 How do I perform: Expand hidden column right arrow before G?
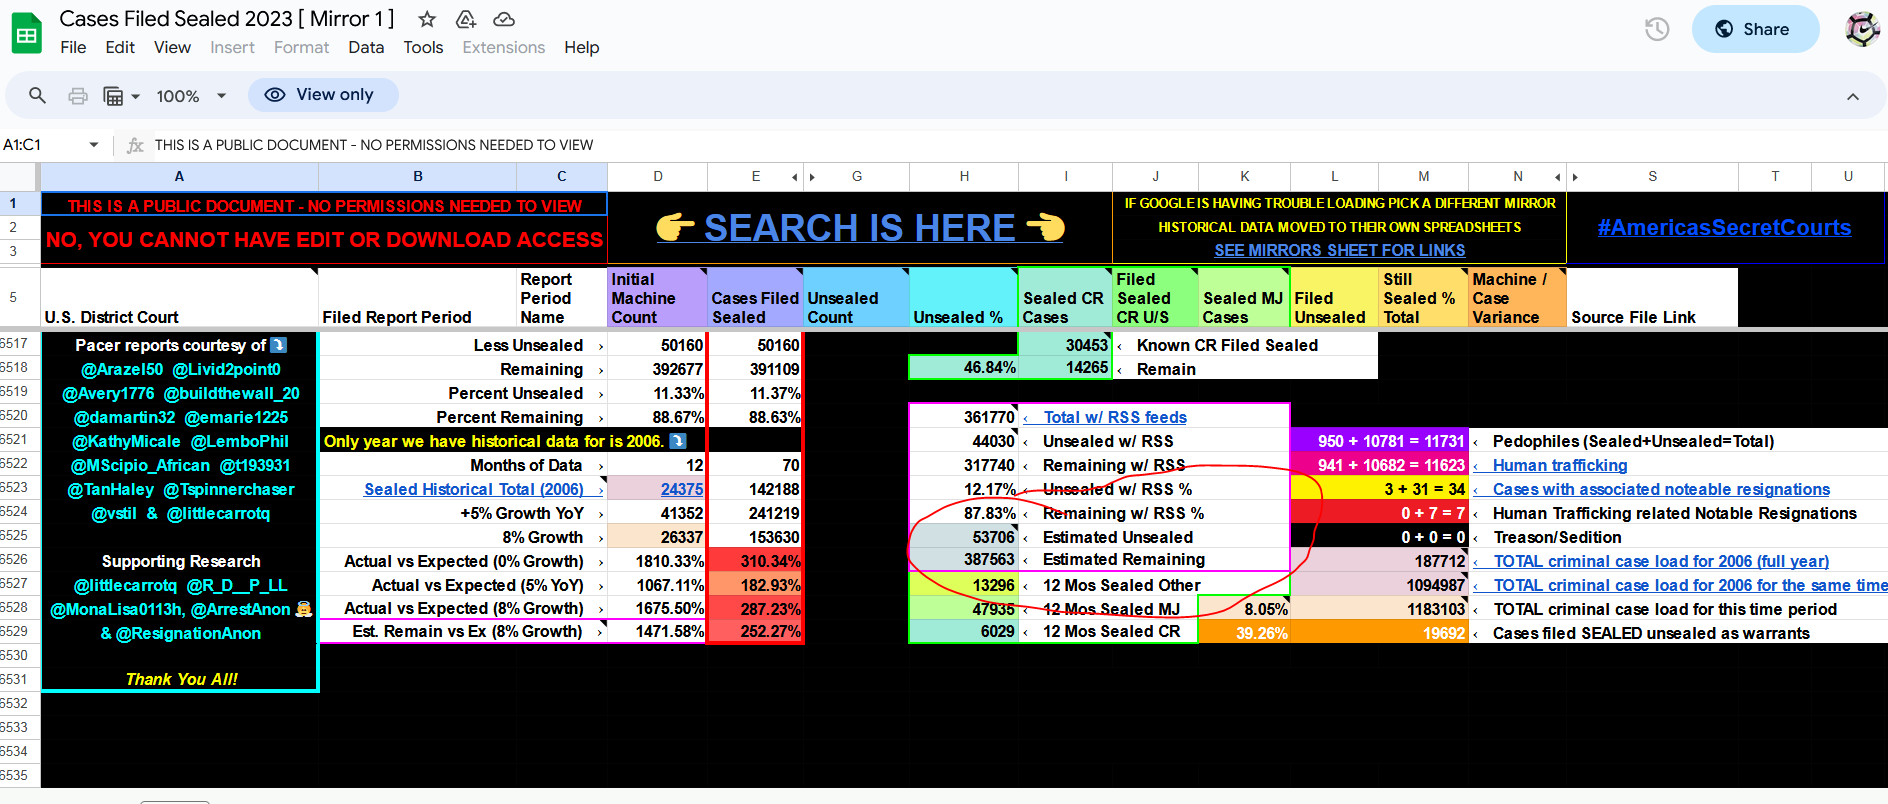pos(812,177)
